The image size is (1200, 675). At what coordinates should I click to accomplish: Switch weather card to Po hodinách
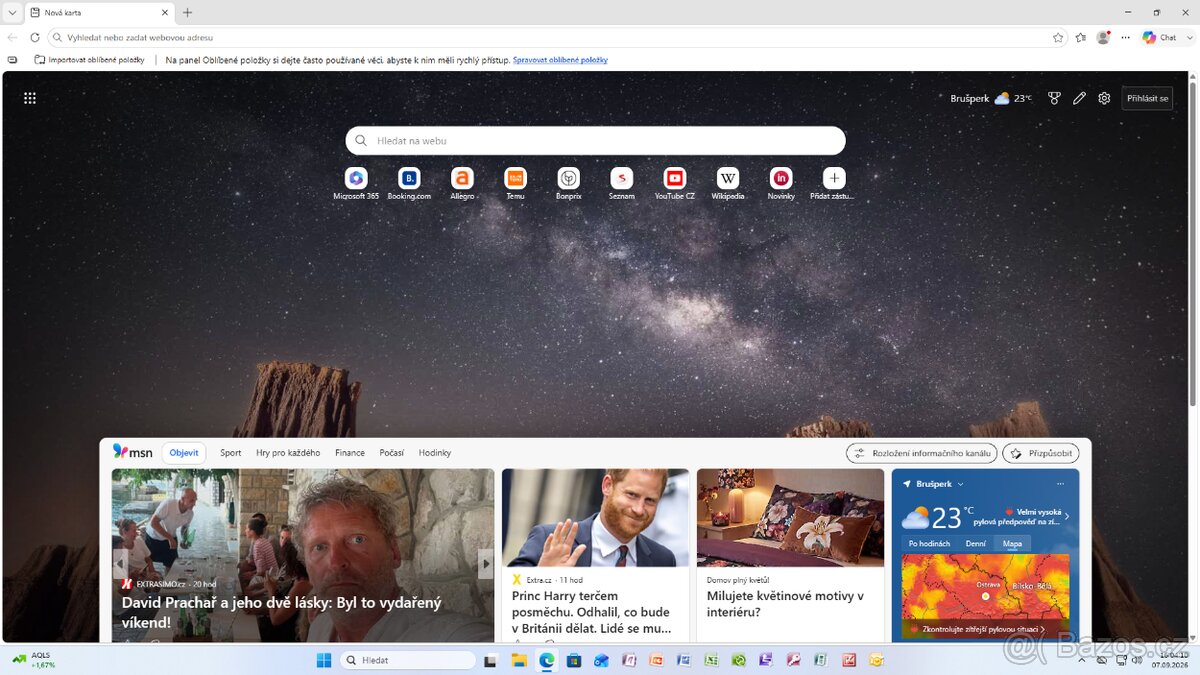coord(929,544)
